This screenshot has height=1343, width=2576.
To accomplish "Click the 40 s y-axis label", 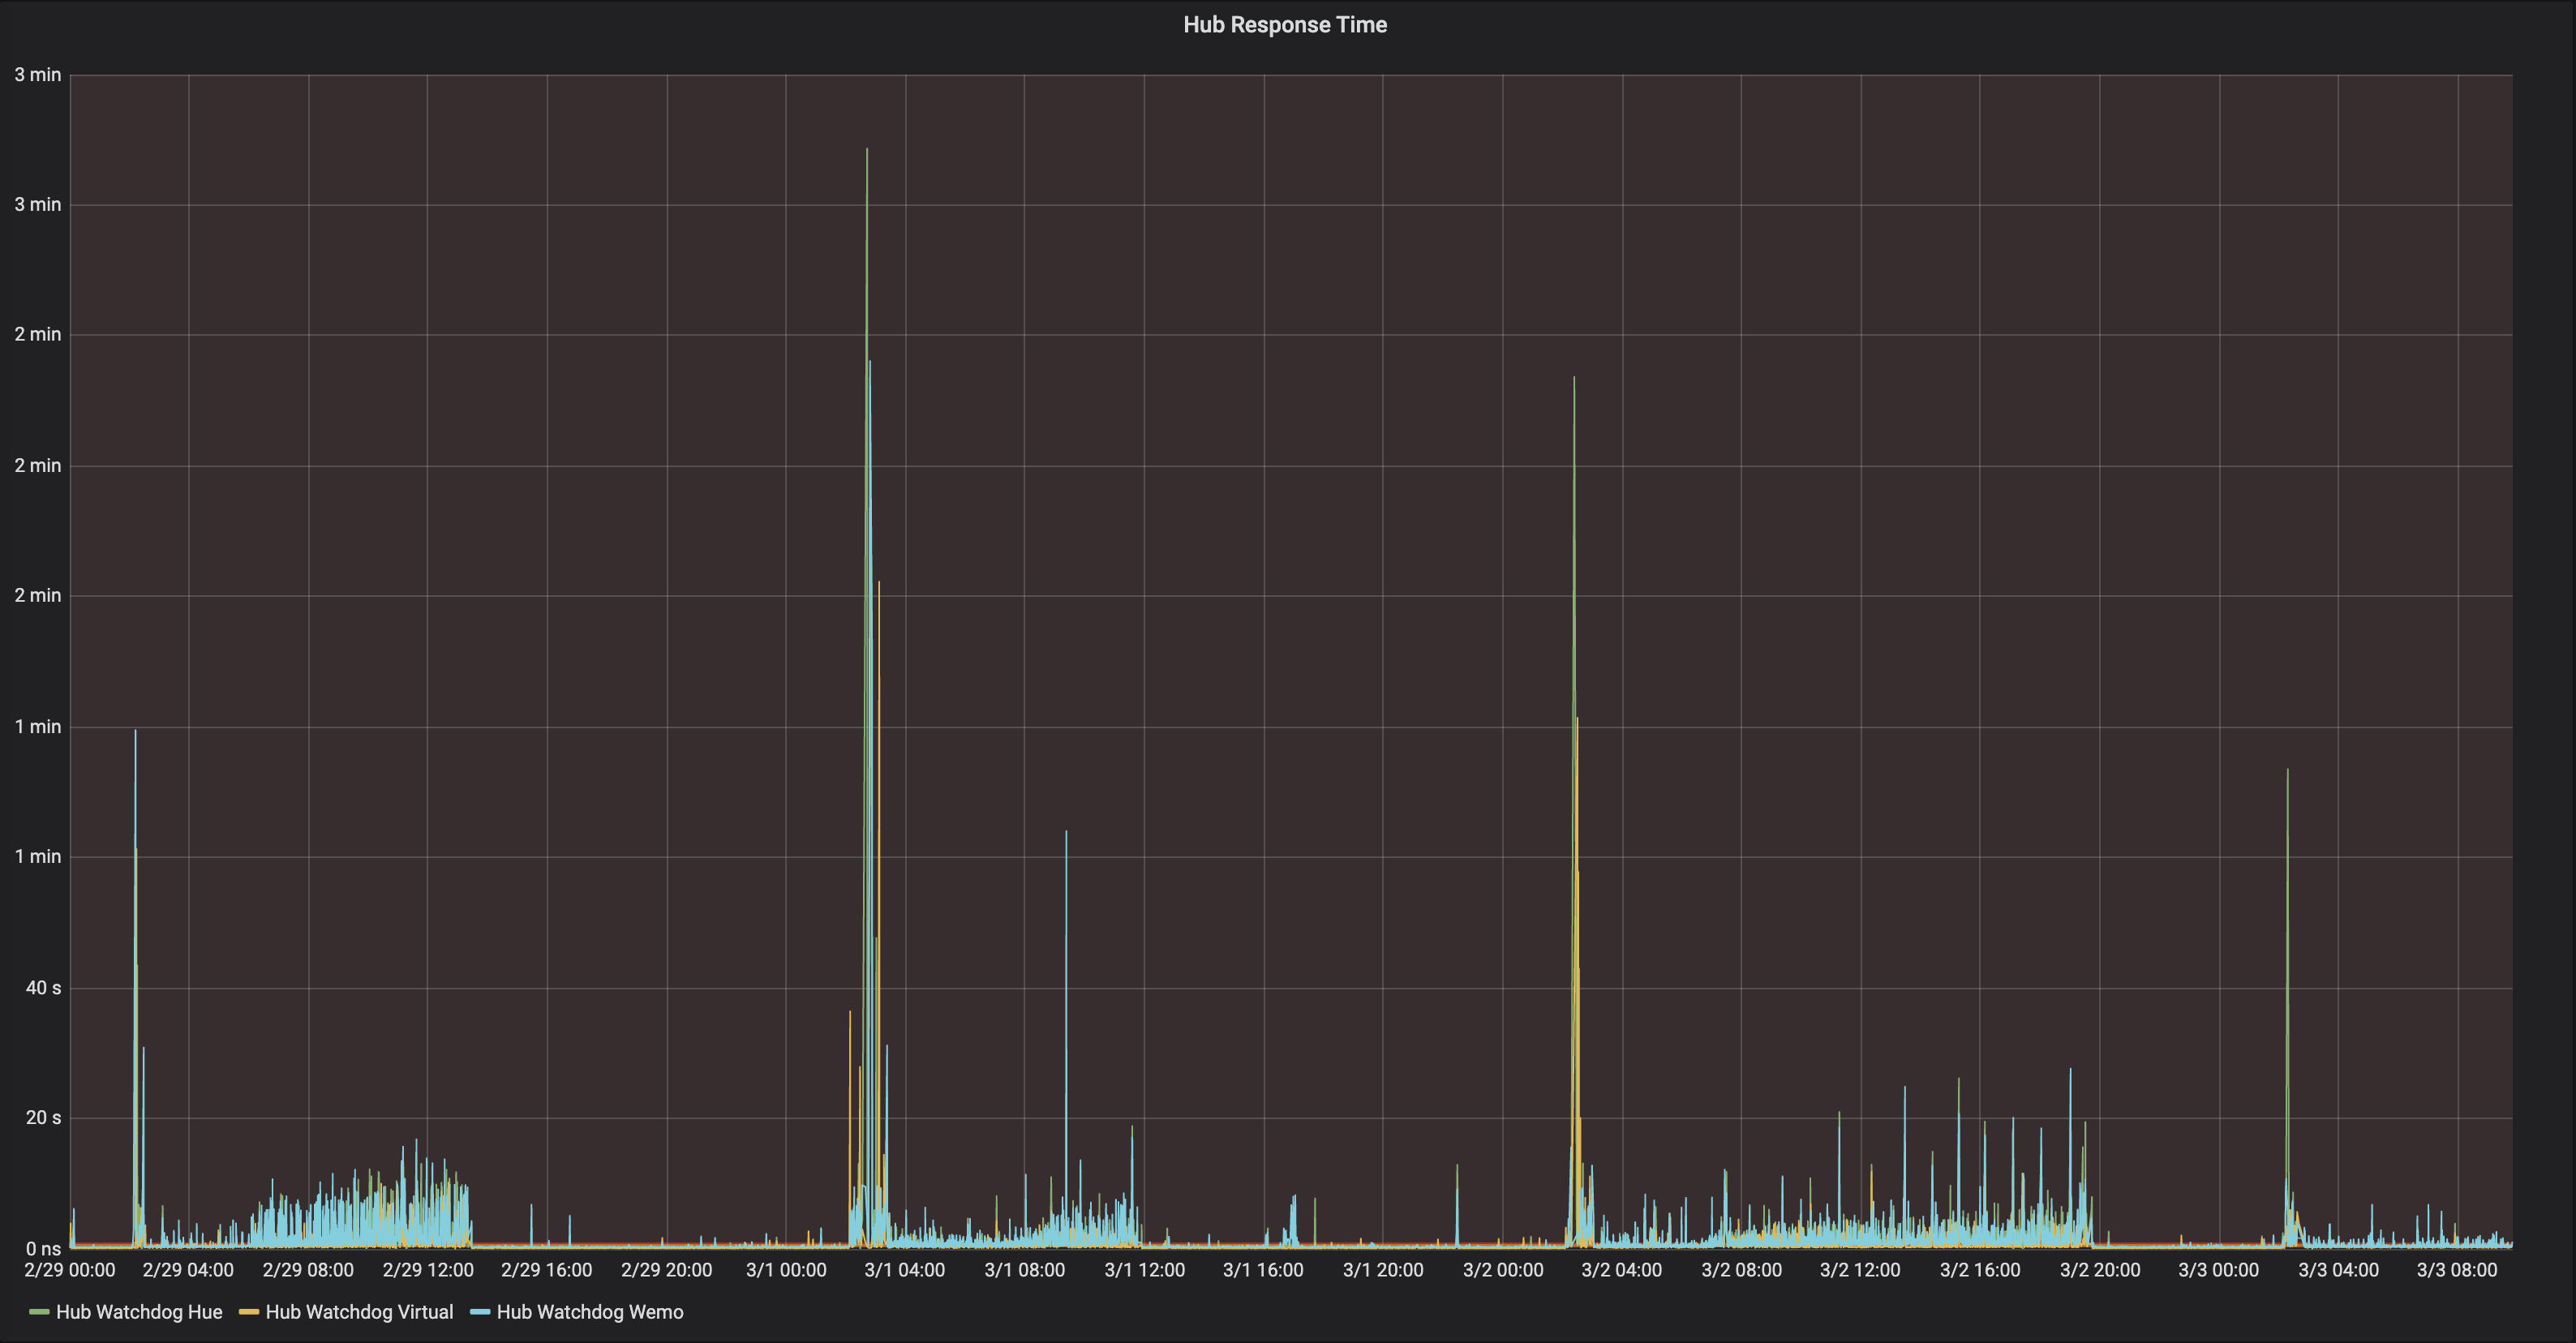I will (43, 988).
